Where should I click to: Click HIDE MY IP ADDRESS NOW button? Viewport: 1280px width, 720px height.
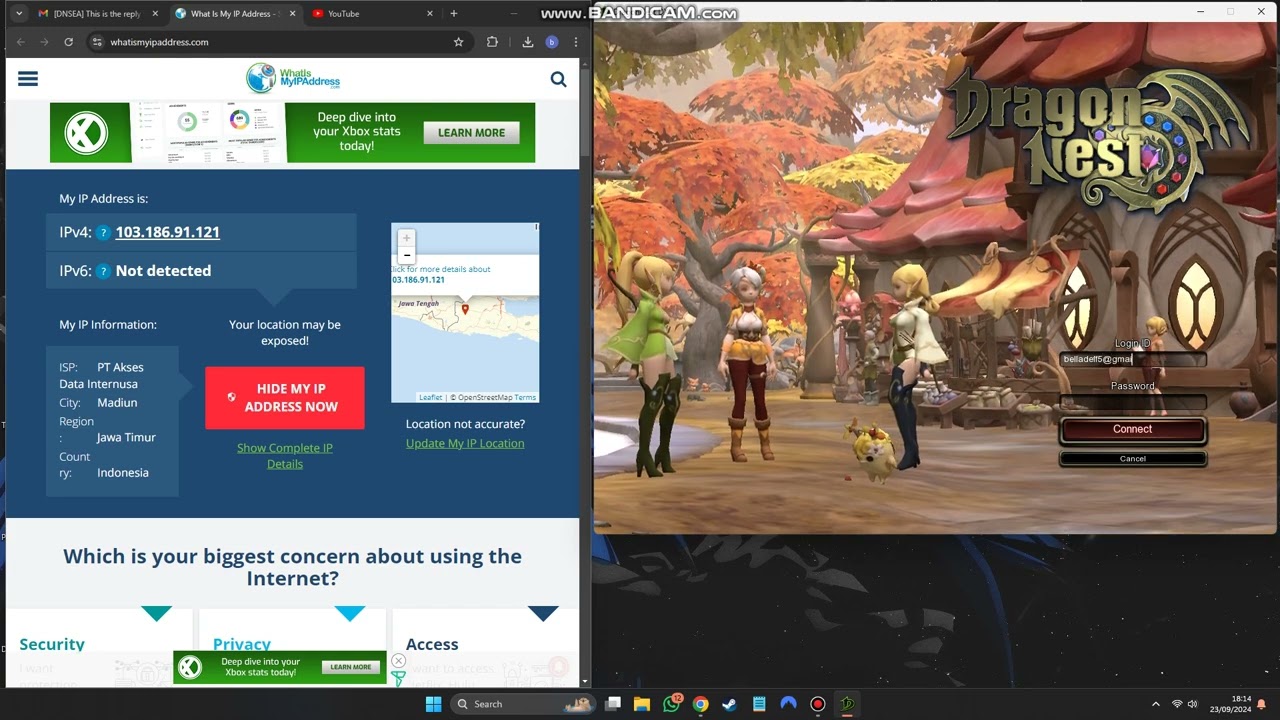tap(285, 398)
